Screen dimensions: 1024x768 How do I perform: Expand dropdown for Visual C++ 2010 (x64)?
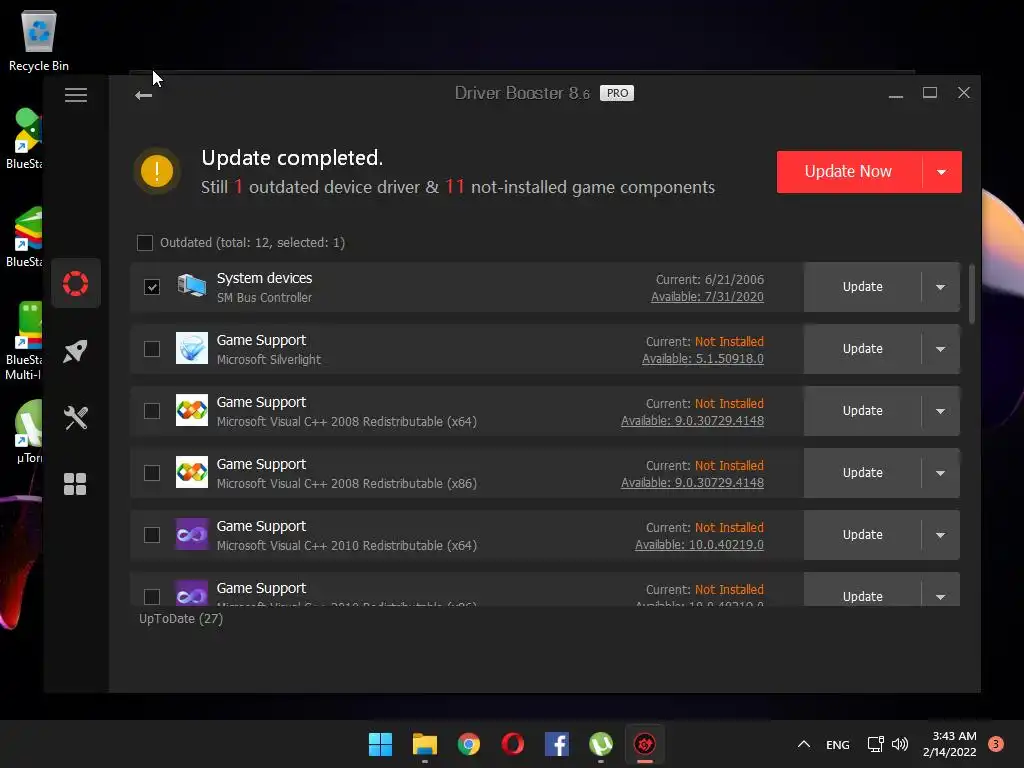(x=940, y=535)
